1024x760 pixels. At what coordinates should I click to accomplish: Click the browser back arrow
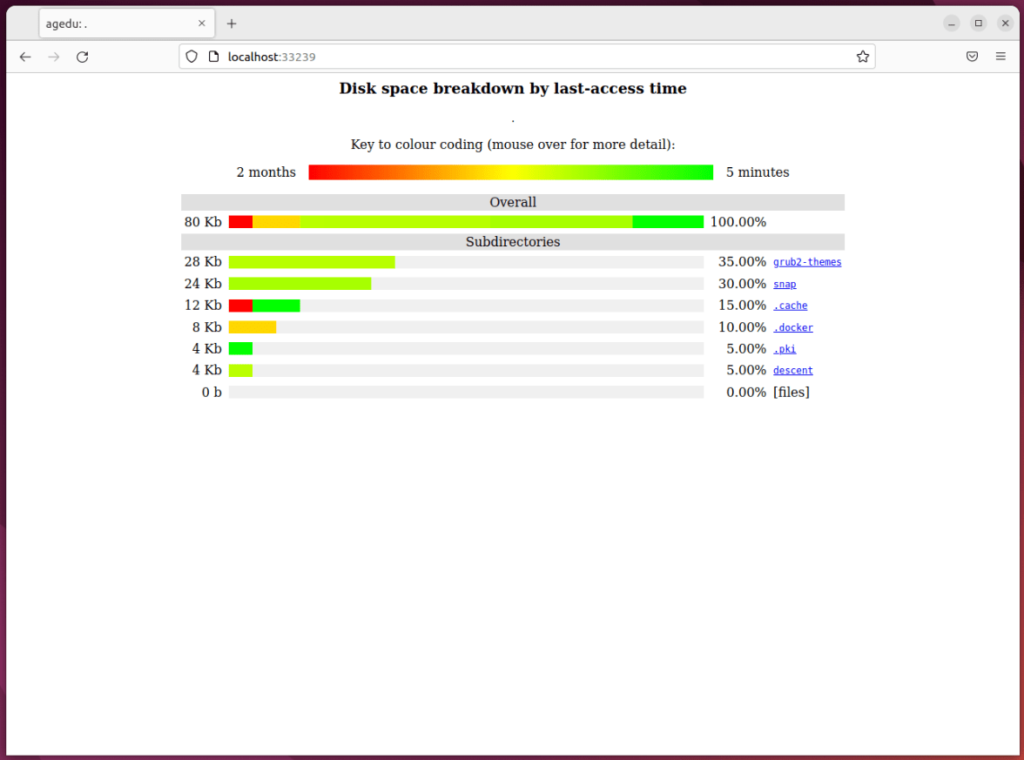pos(25,56)
